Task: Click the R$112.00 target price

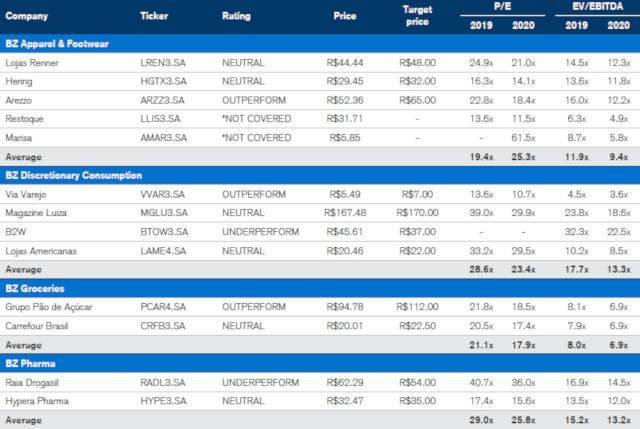Action: [417, 307]
